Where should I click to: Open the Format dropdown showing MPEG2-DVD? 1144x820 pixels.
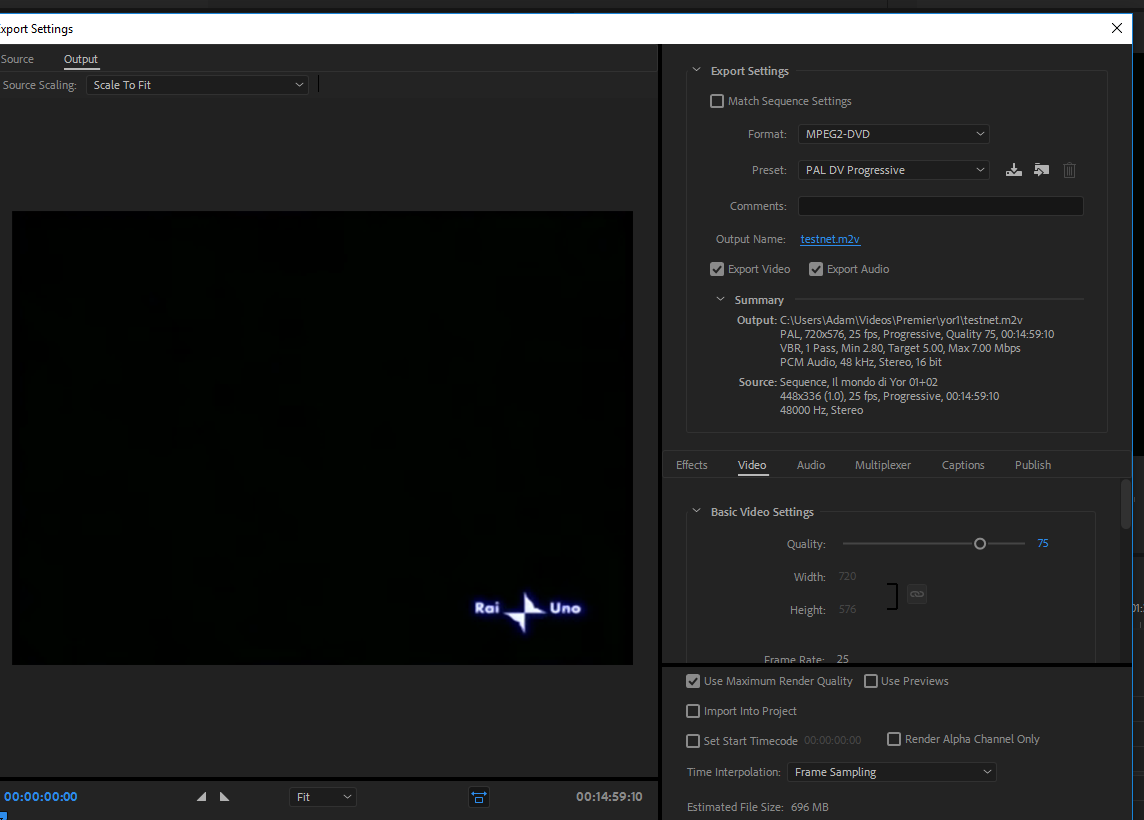pyautogui.click(x=894, y=134)
